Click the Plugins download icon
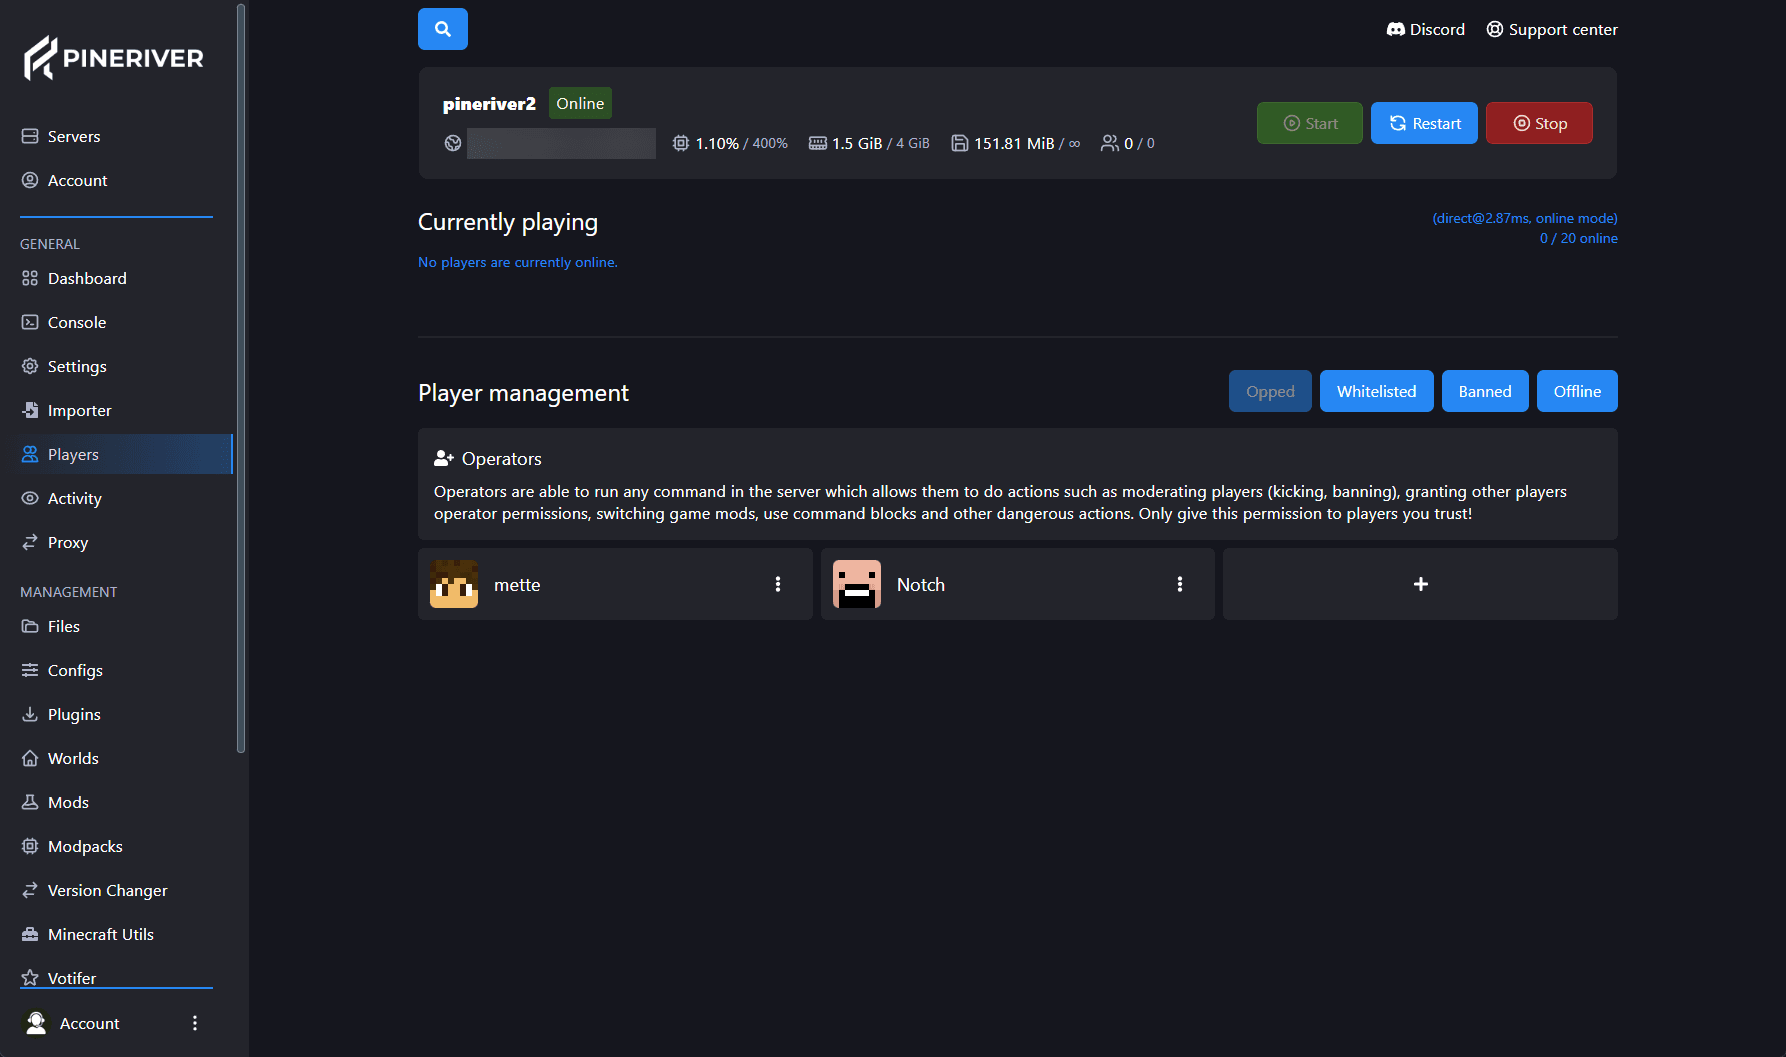The width and height of the screenshot is (1786, 1057). click(x=30, y=714)
